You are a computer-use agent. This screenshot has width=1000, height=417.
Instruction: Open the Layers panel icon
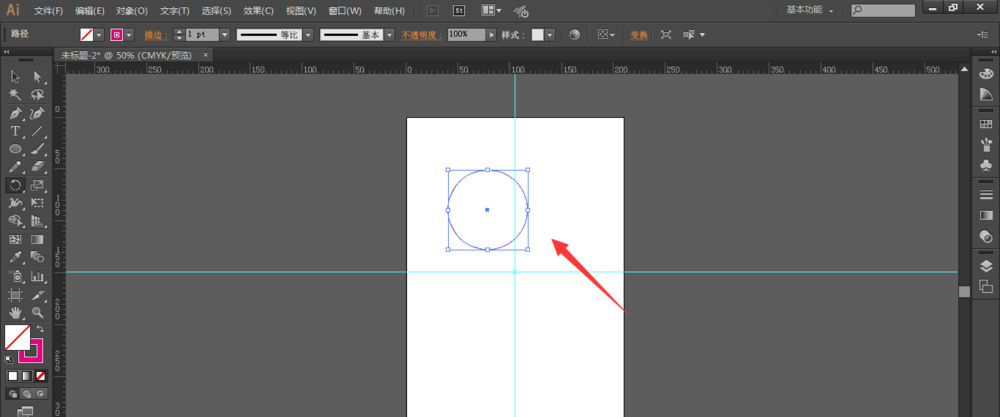985,266
